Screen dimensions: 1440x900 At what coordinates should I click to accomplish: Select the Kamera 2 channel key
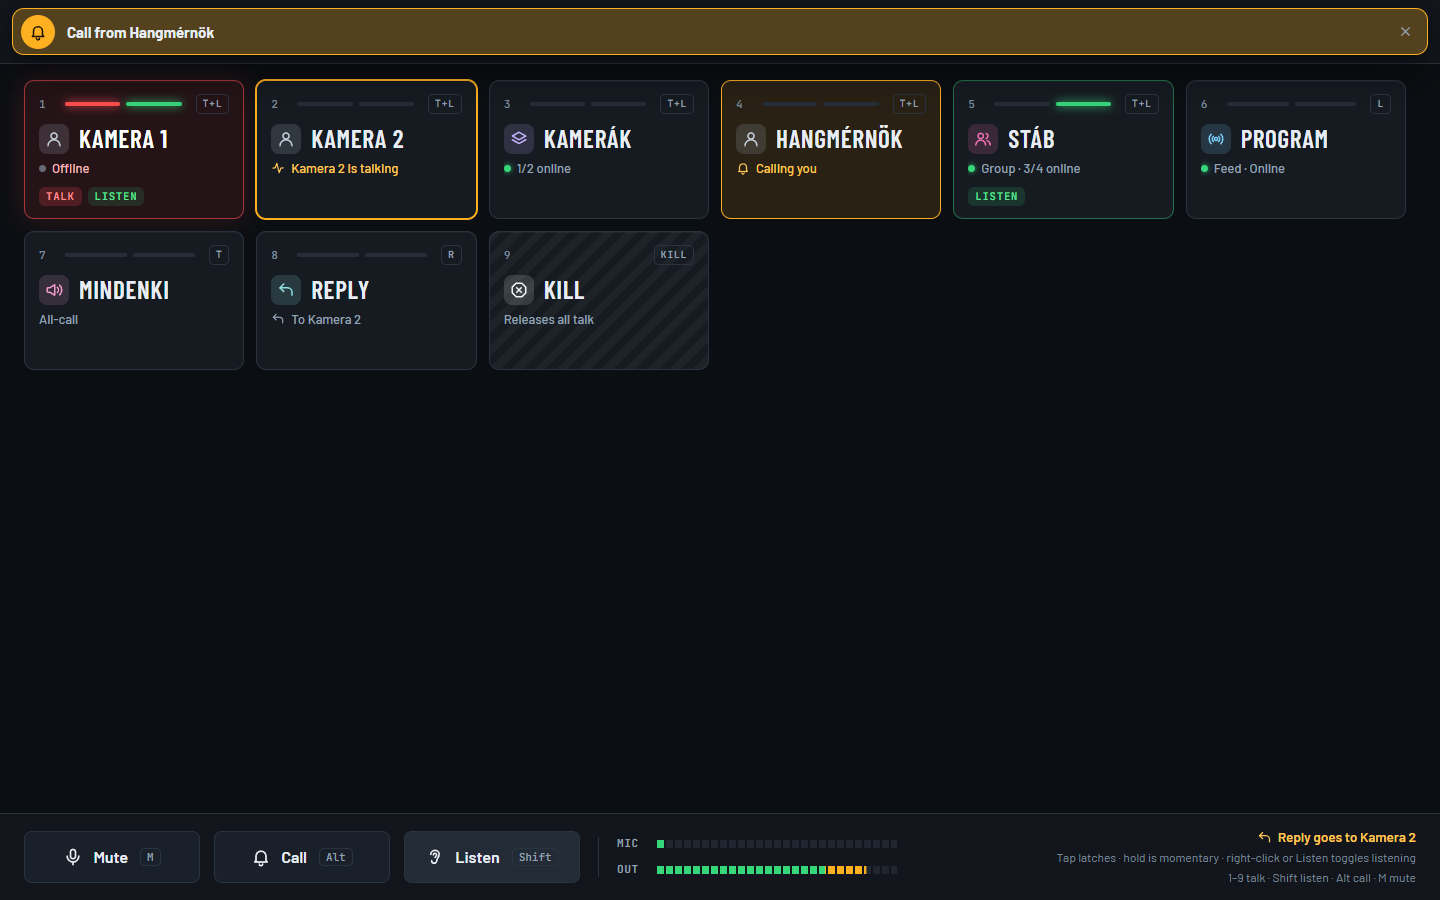pyautogui.click(x=366, y=149)
